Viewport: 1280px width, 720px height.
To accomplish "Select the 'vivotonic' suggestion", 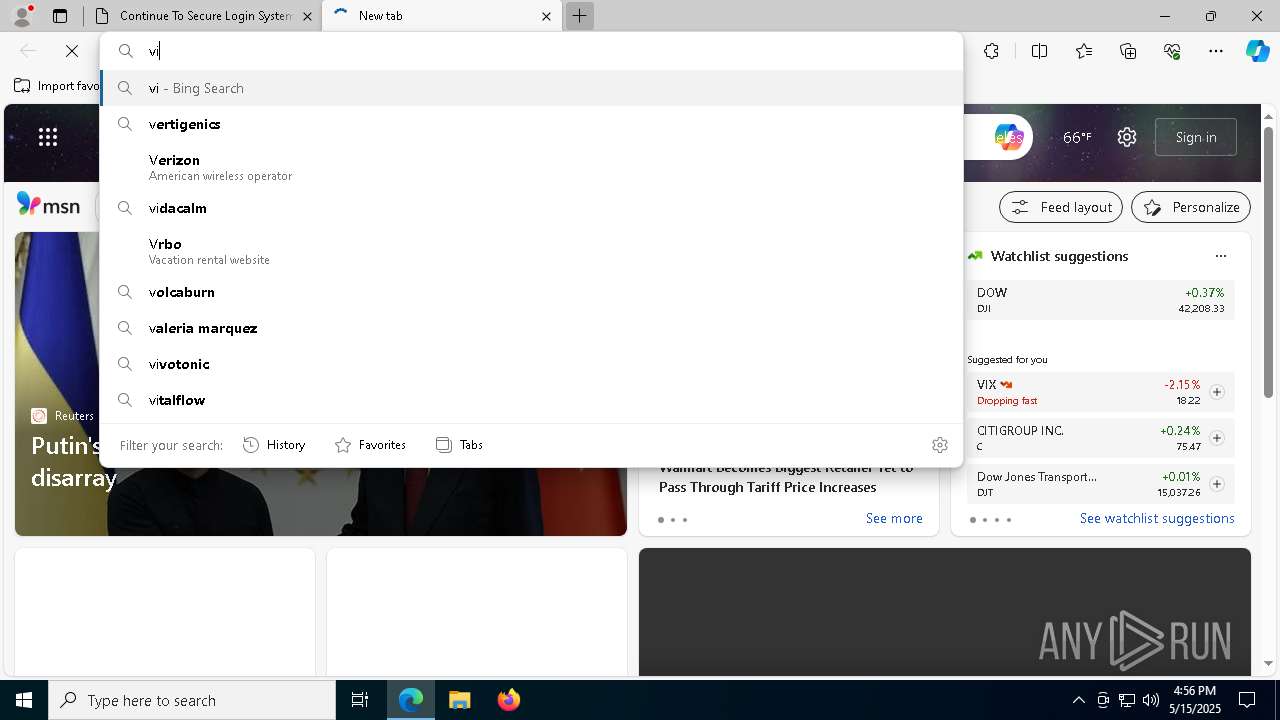I will (x=531, y=364).
